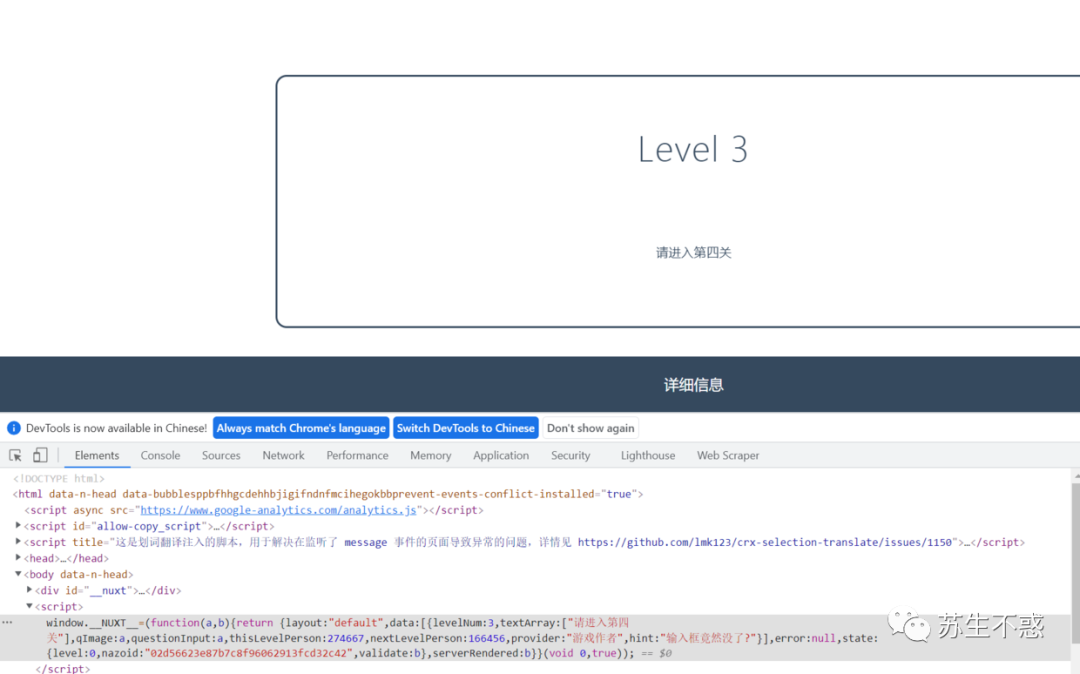Click the github.com crx-selection-translate URL text
This screenshot has width=1080, height=674.
click(766, 543)
